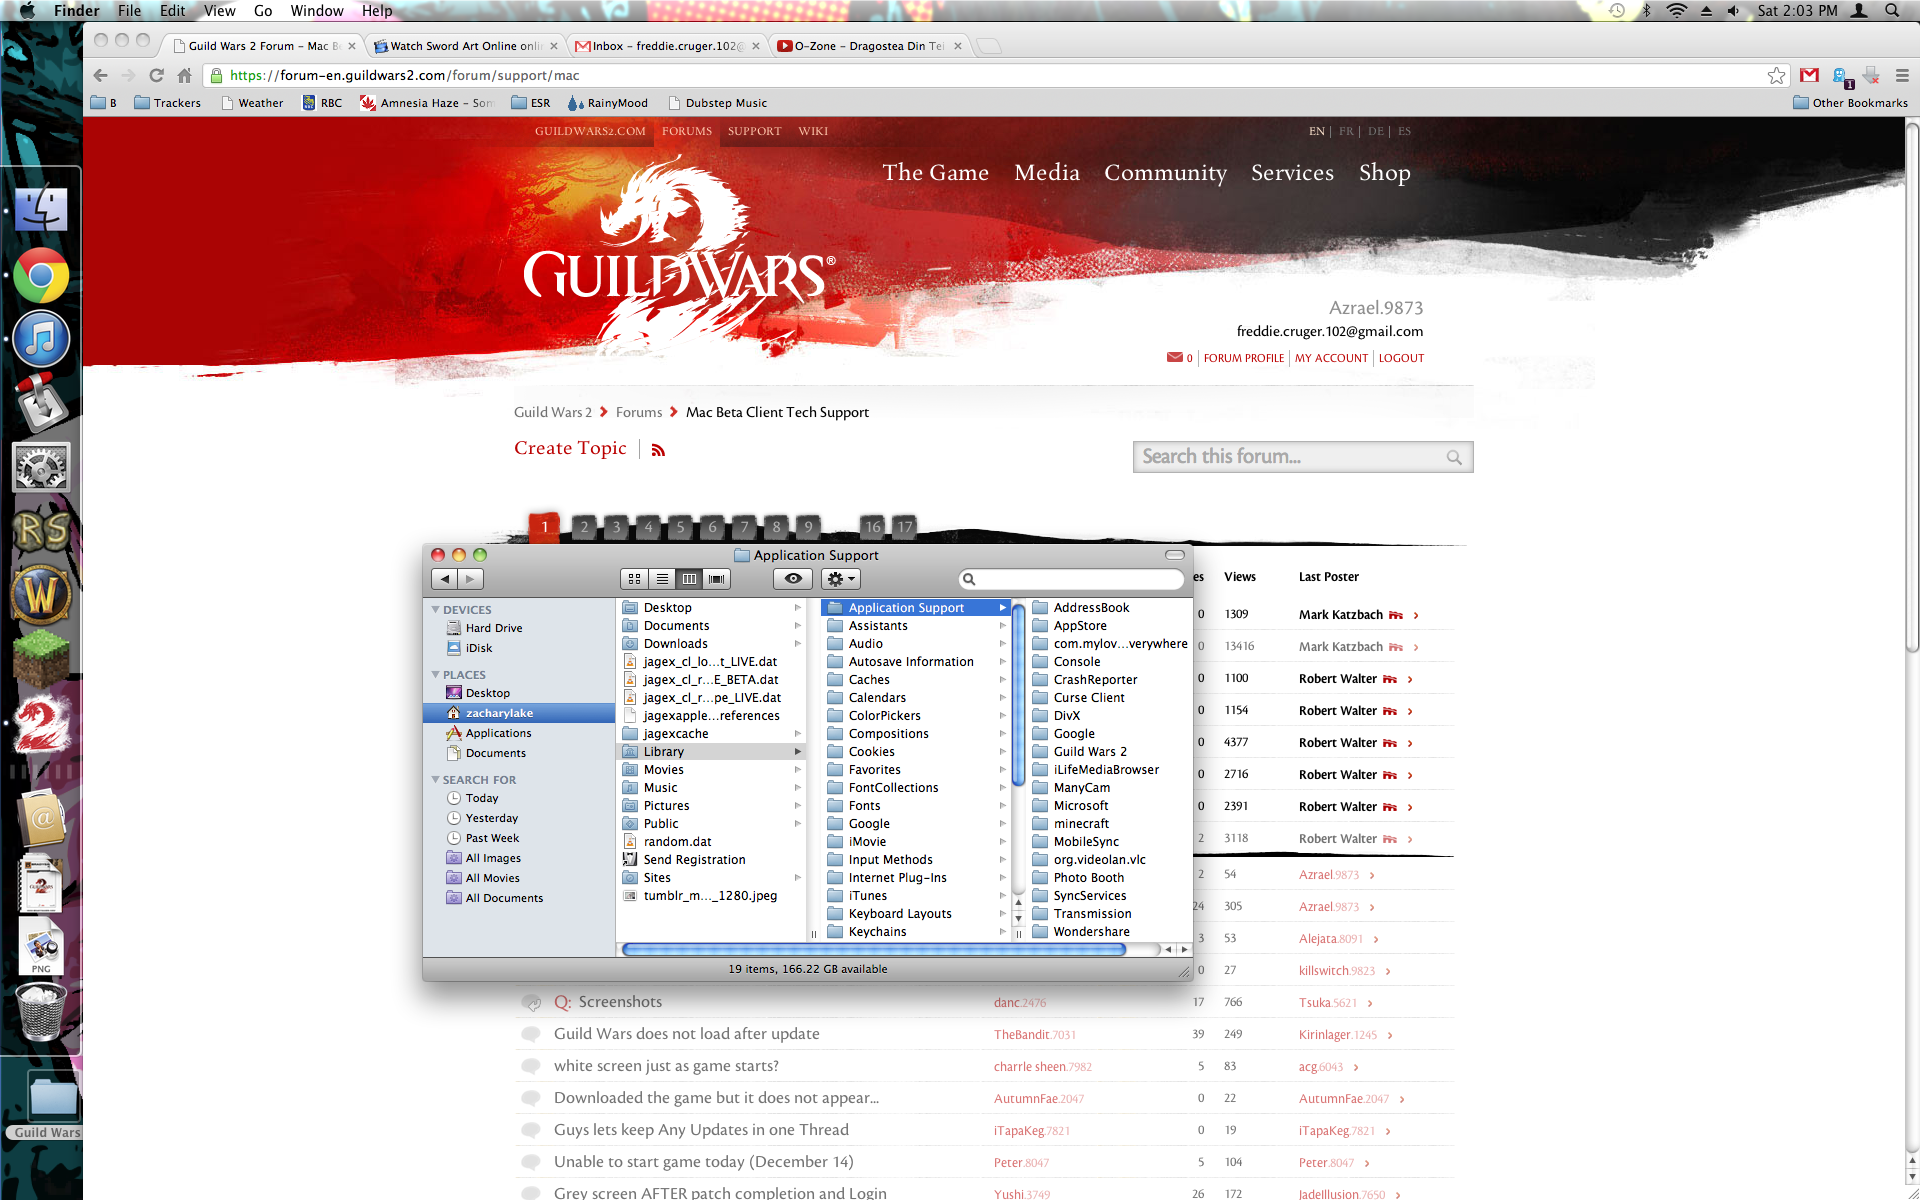This screenshot has width=1920, height=1200.
Task: Expand the Downloads folder arrow
Action: 798,644
